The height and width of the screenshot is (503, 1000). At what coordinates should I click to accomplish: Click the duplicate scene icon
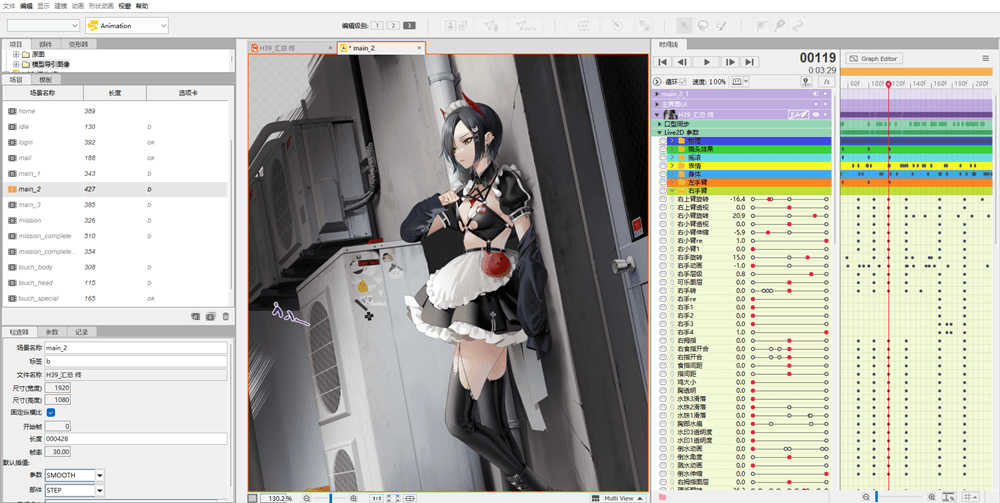pyautogui.click(x=210, y=316)
